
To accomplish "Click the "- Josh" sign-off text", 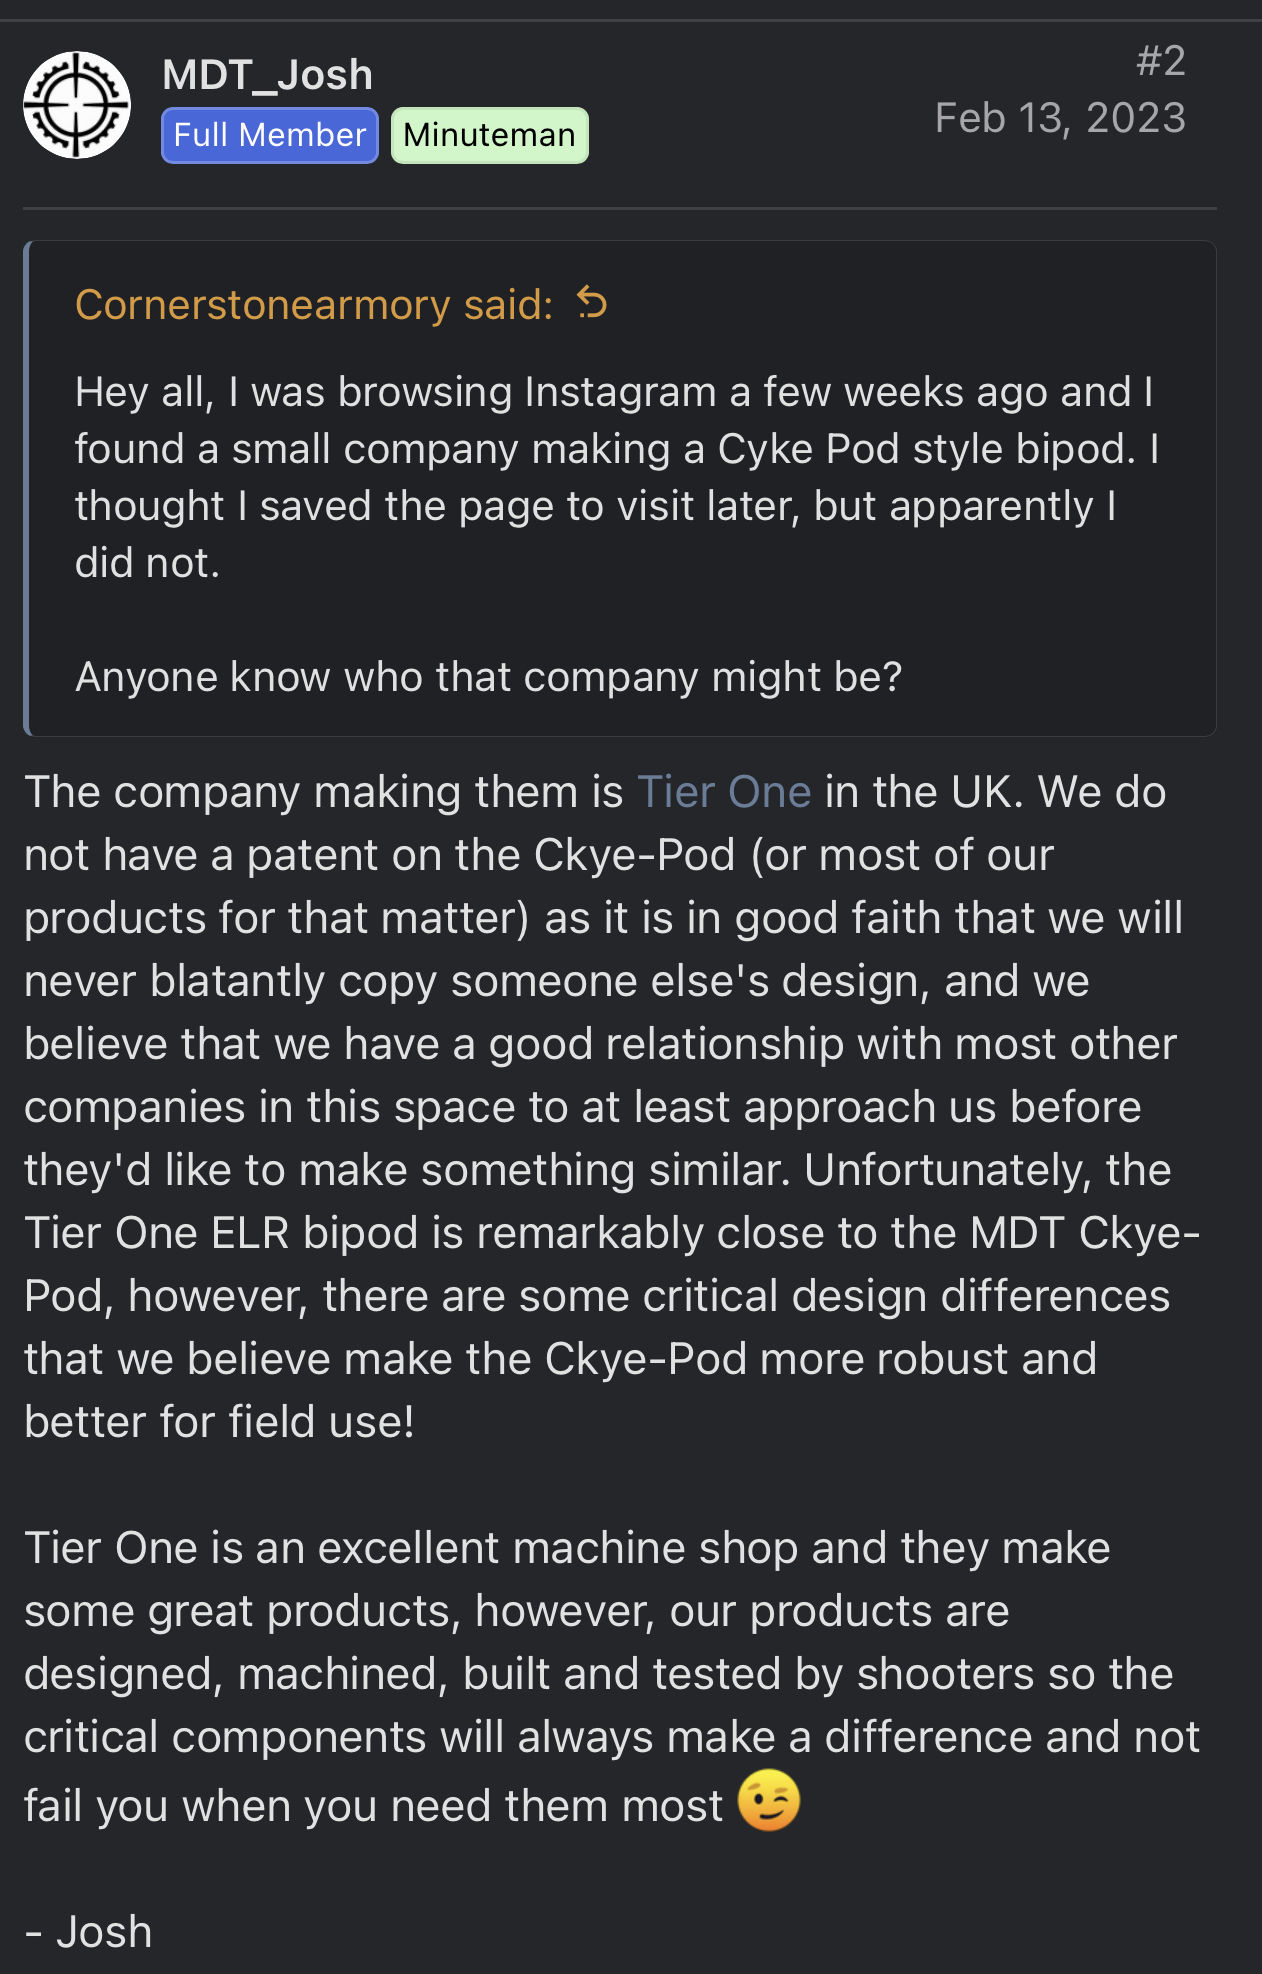I will click(89, 1932).
